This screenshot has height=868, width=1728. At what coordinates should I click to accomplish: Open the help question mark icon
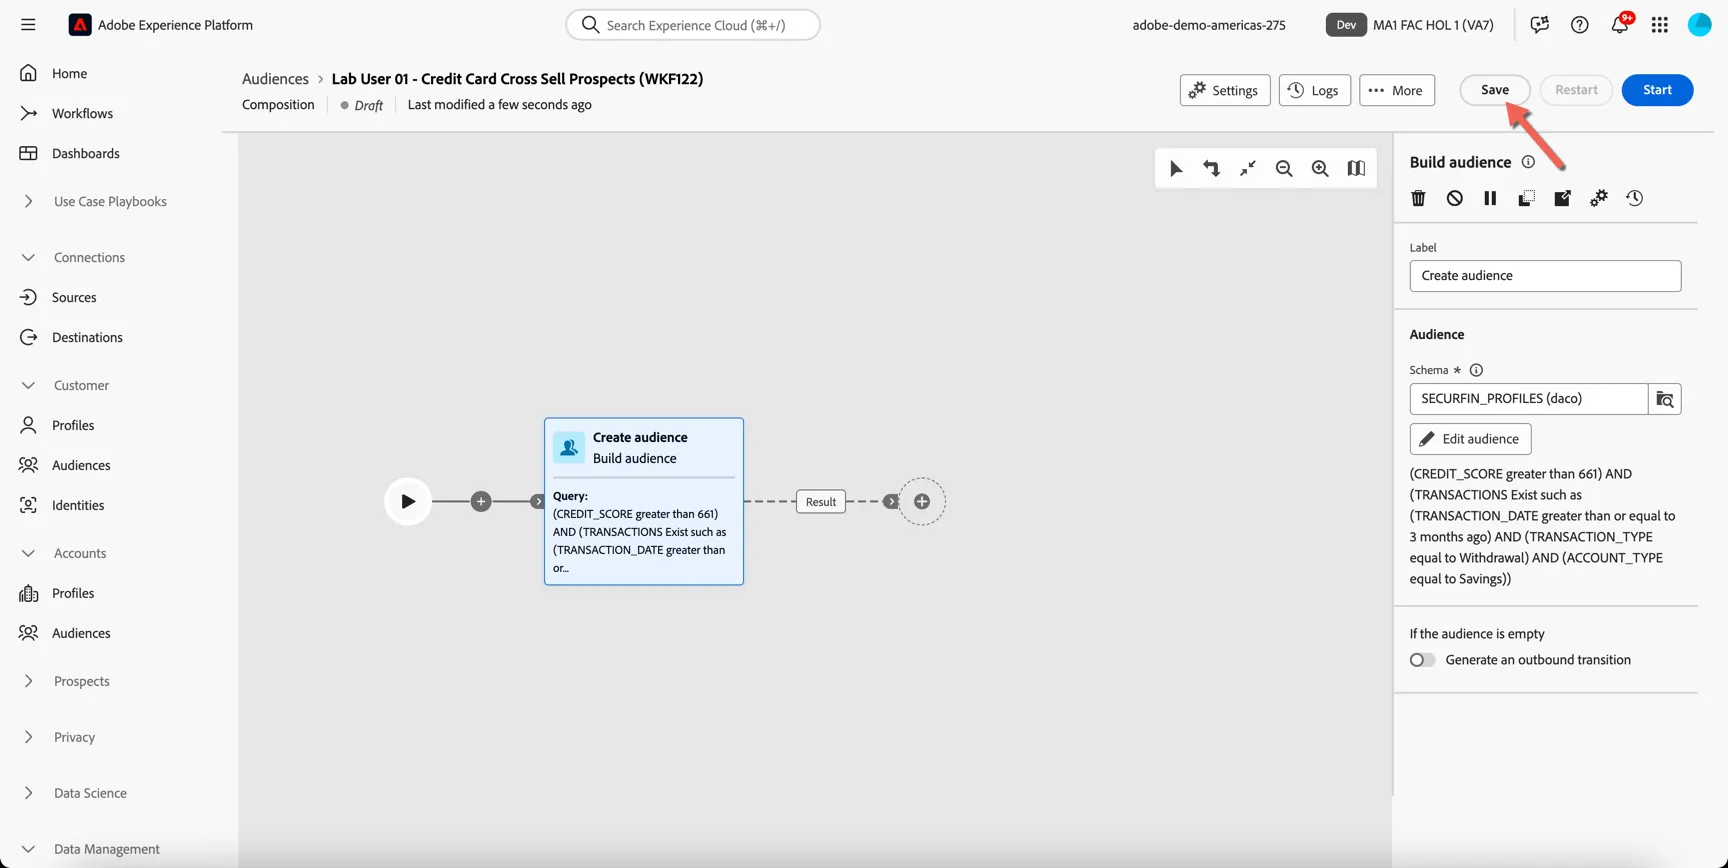coord(1580,25)
